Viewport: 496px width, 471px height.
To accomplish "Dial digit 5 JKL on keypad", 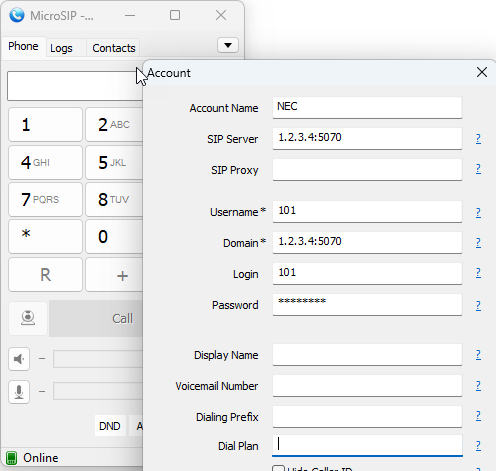I will [x=114, y=162].
